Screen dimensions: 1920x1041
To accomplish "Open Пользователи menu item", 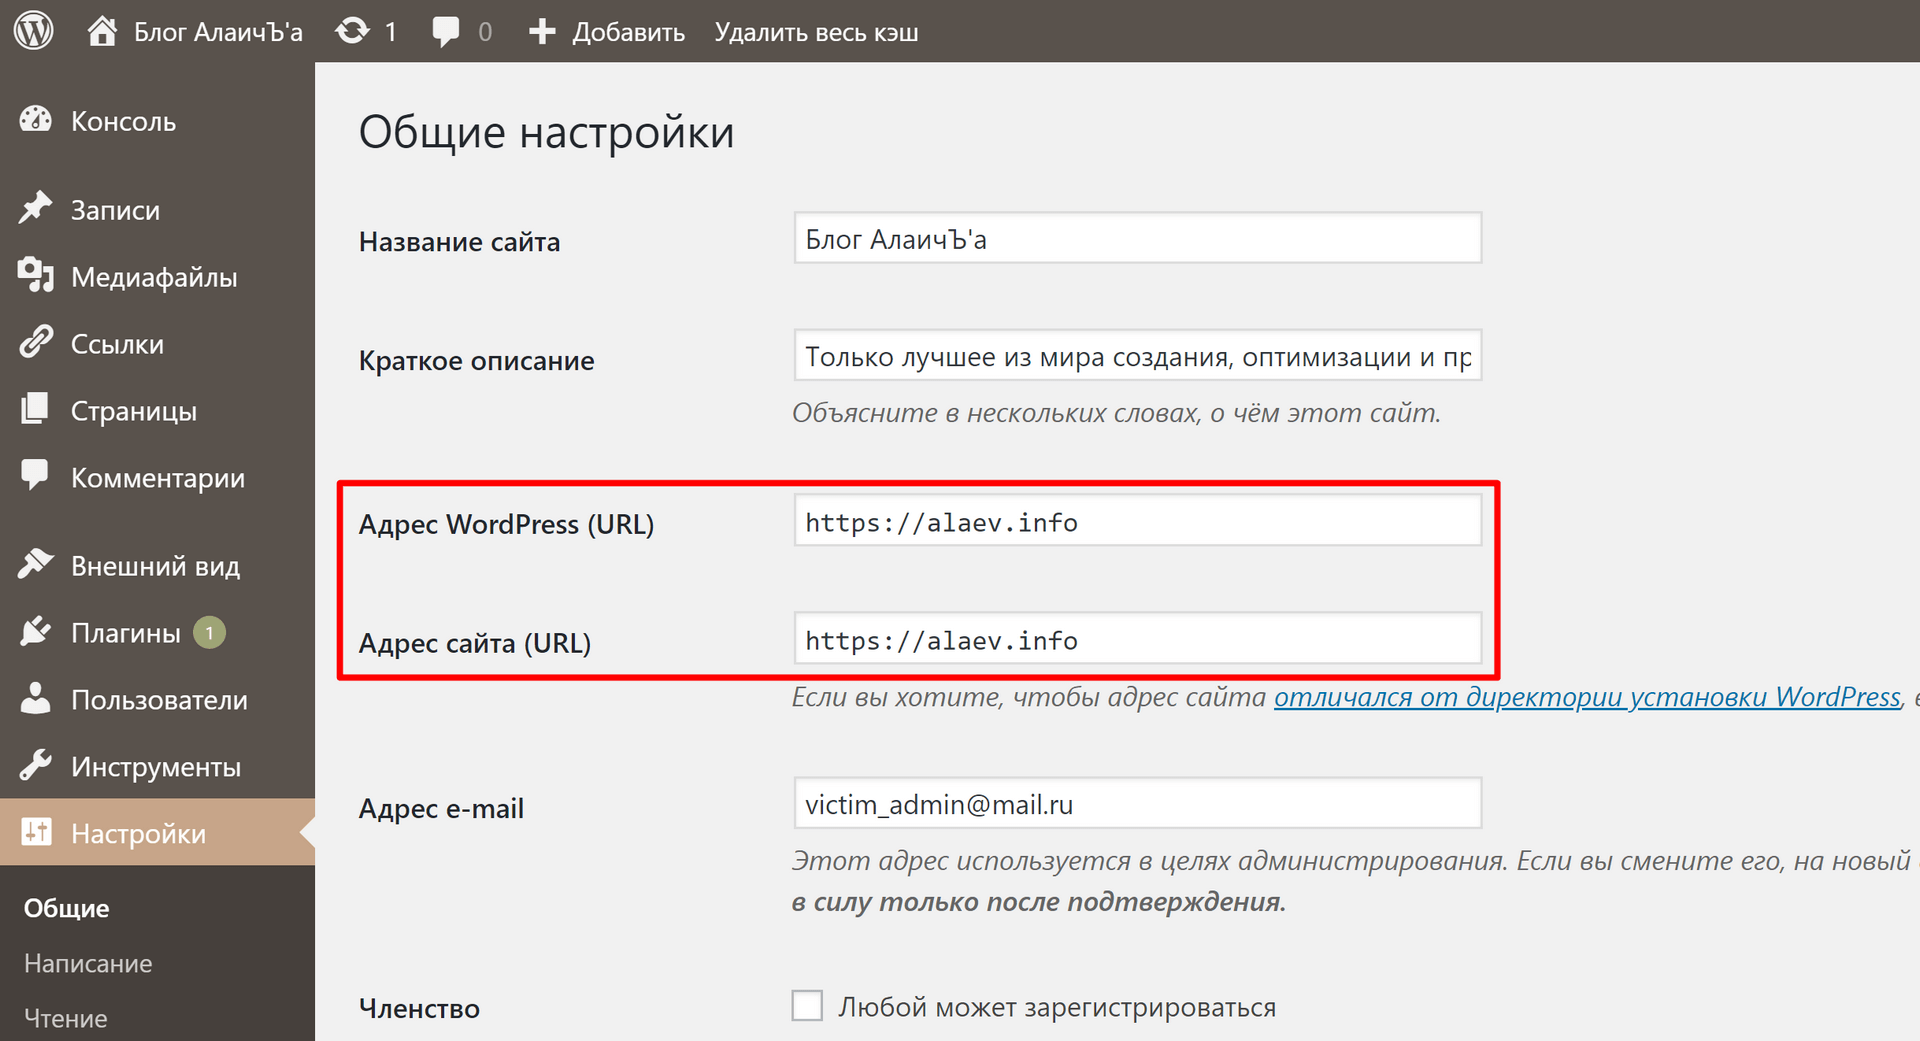I will (157, 700).
